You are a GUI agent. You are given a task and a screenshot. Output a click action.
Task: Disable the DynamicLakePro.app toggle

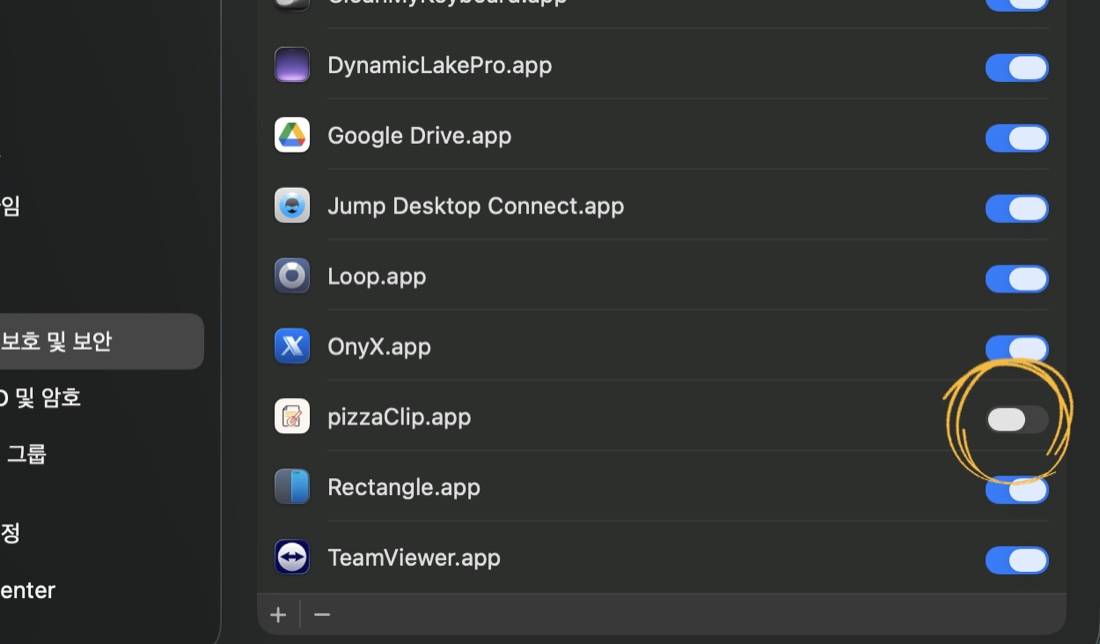coord(1017,68)
